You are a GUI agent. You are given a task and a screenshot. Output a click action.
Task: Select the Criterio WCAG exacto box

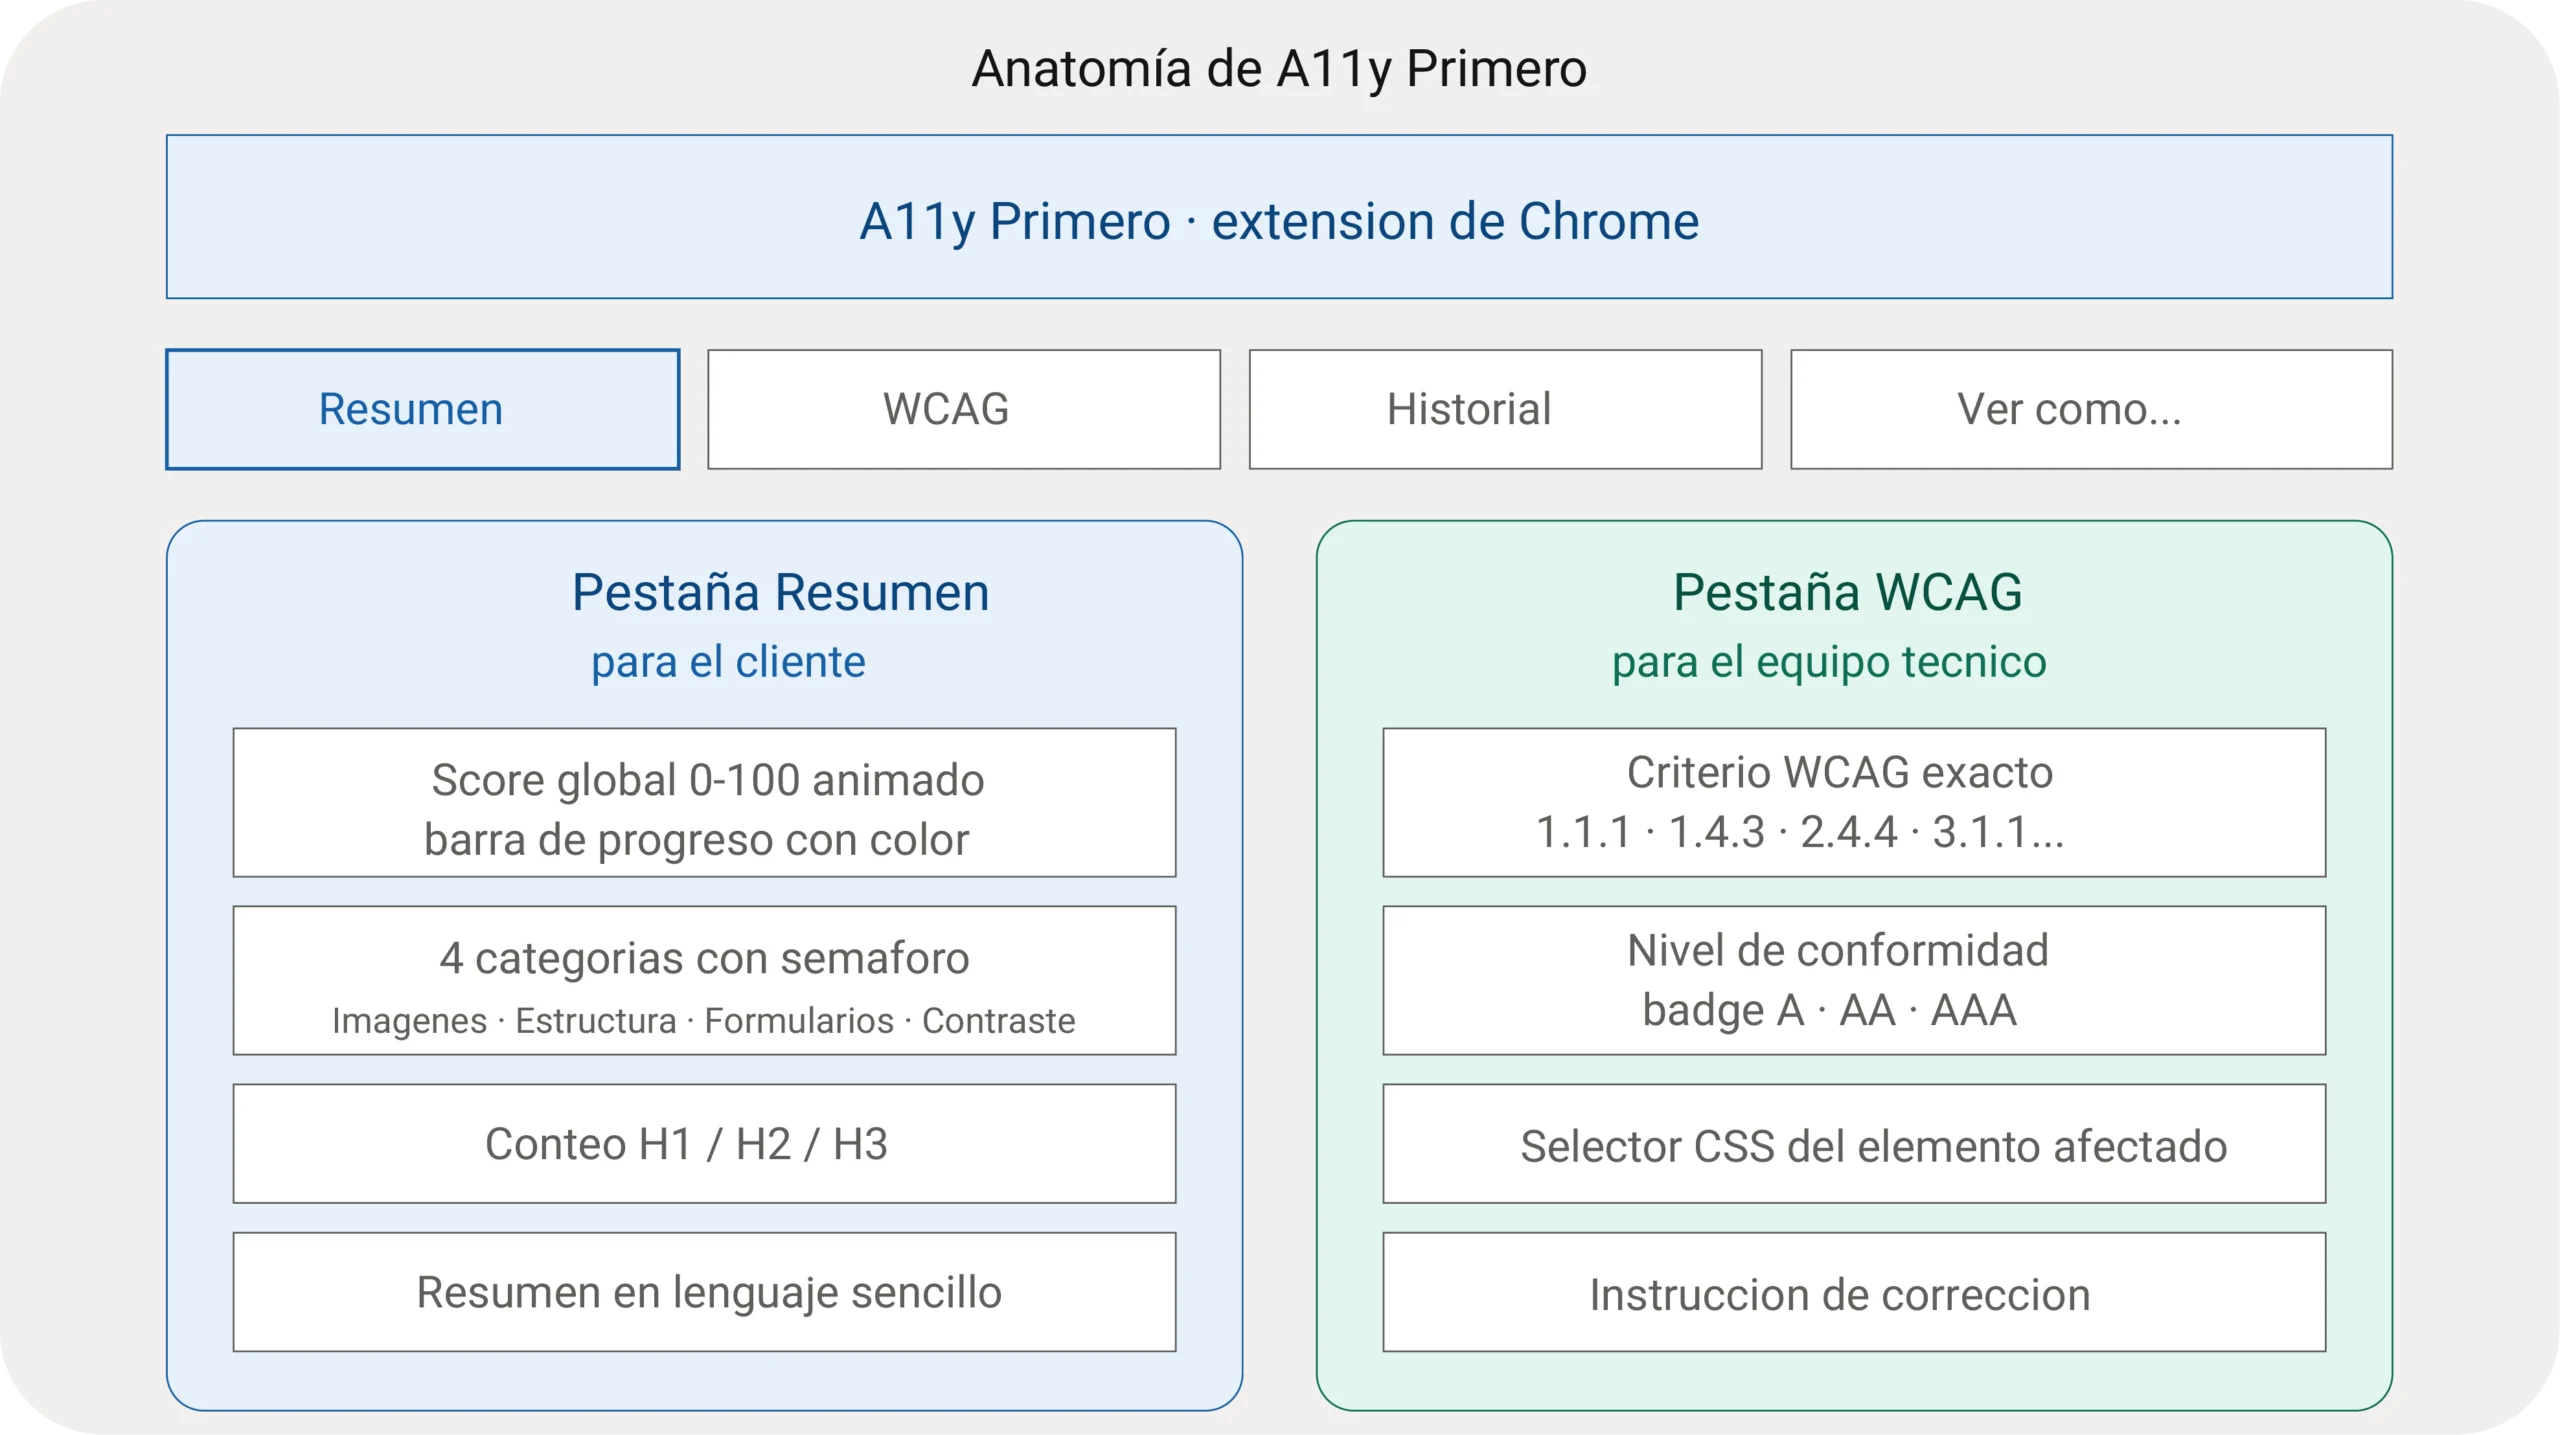point(1854,802)
